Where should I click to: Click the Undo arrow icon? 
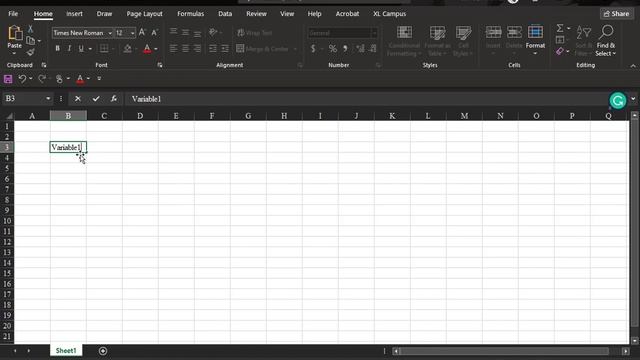pyautogui.click(x=22, y=79)
